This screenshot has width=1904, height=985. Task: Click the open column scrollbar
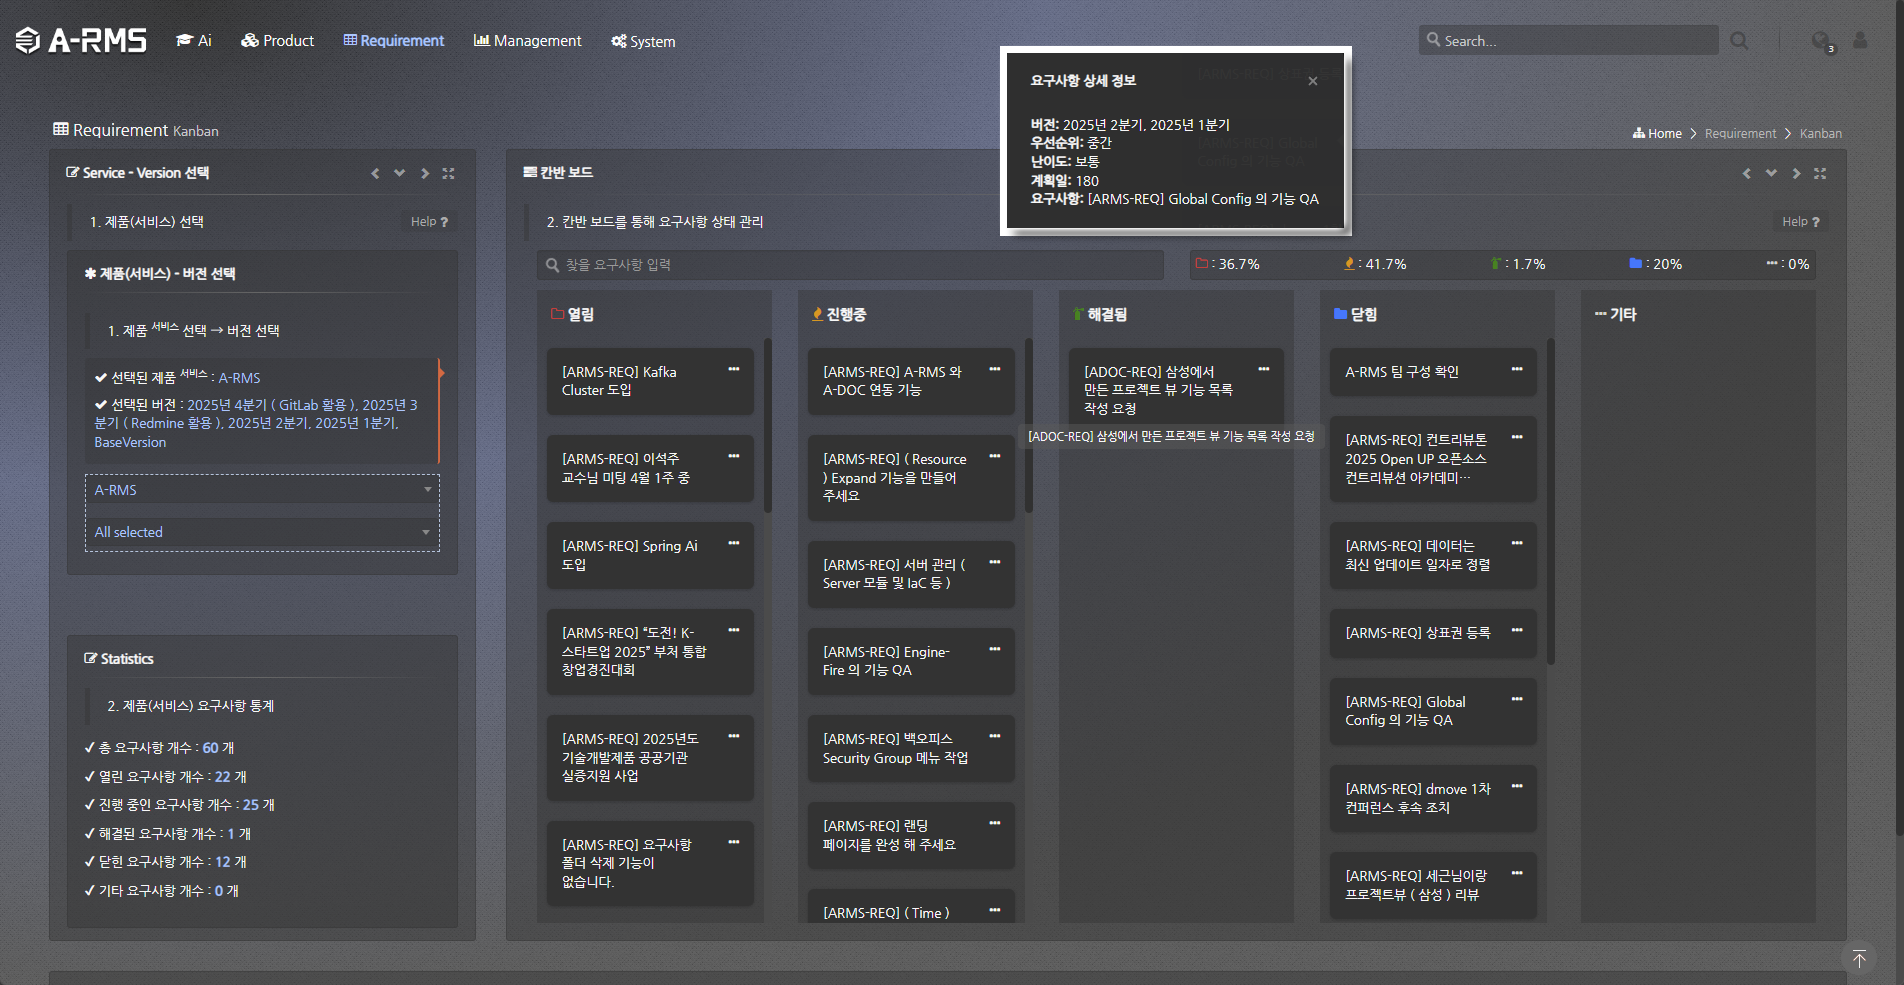(768, 425)
